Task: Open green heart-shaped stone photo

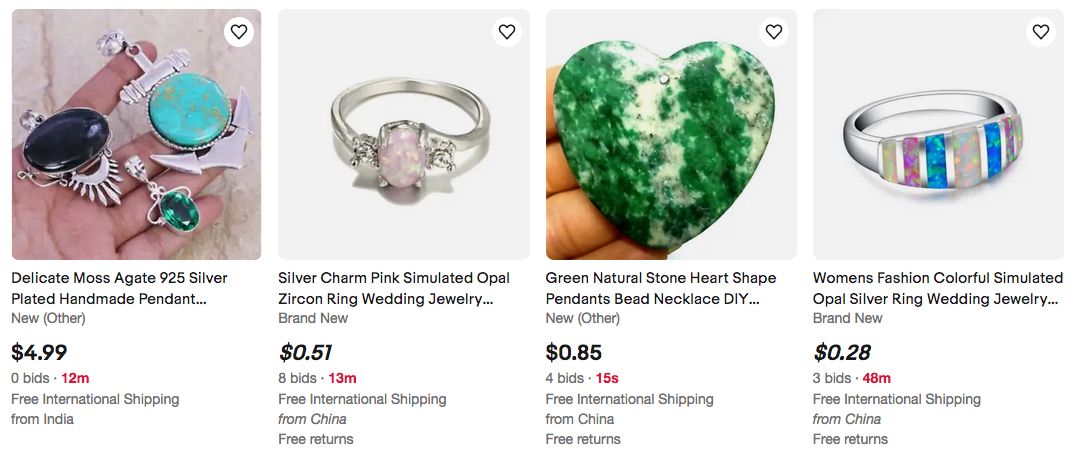Action: (x=671, y=135)
